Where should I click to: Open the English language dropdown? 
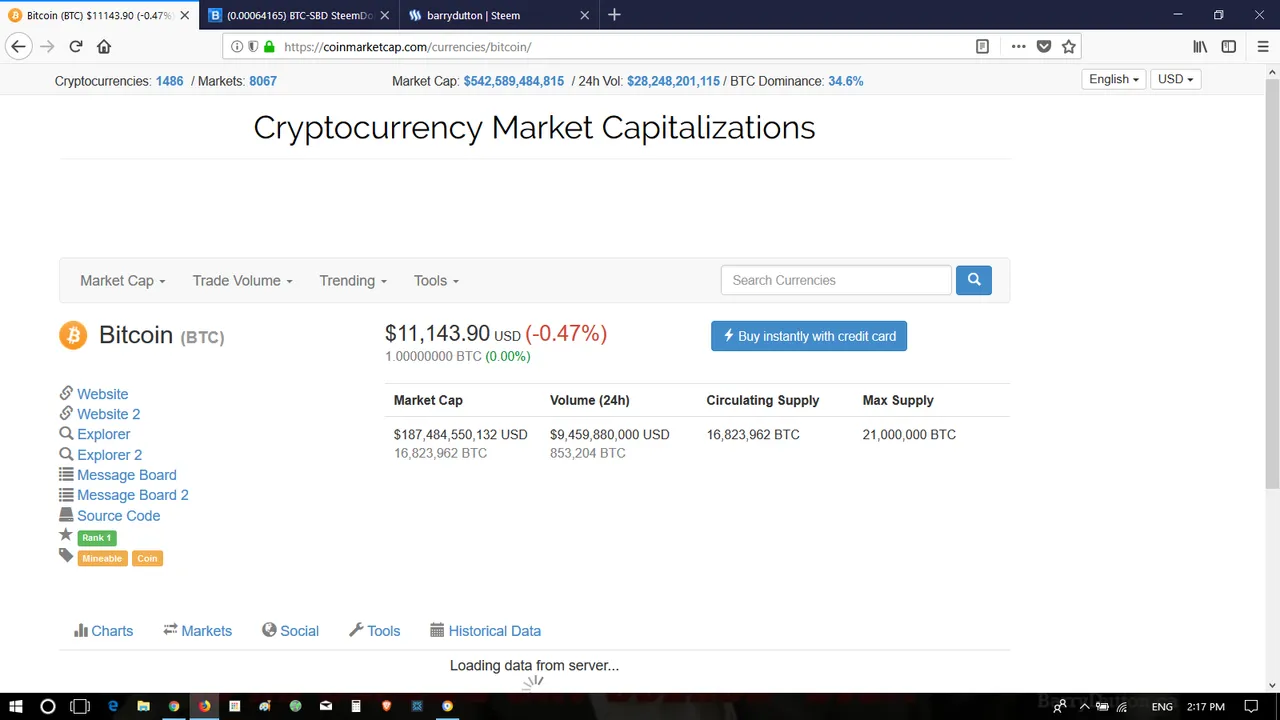tap(1114, 79)
